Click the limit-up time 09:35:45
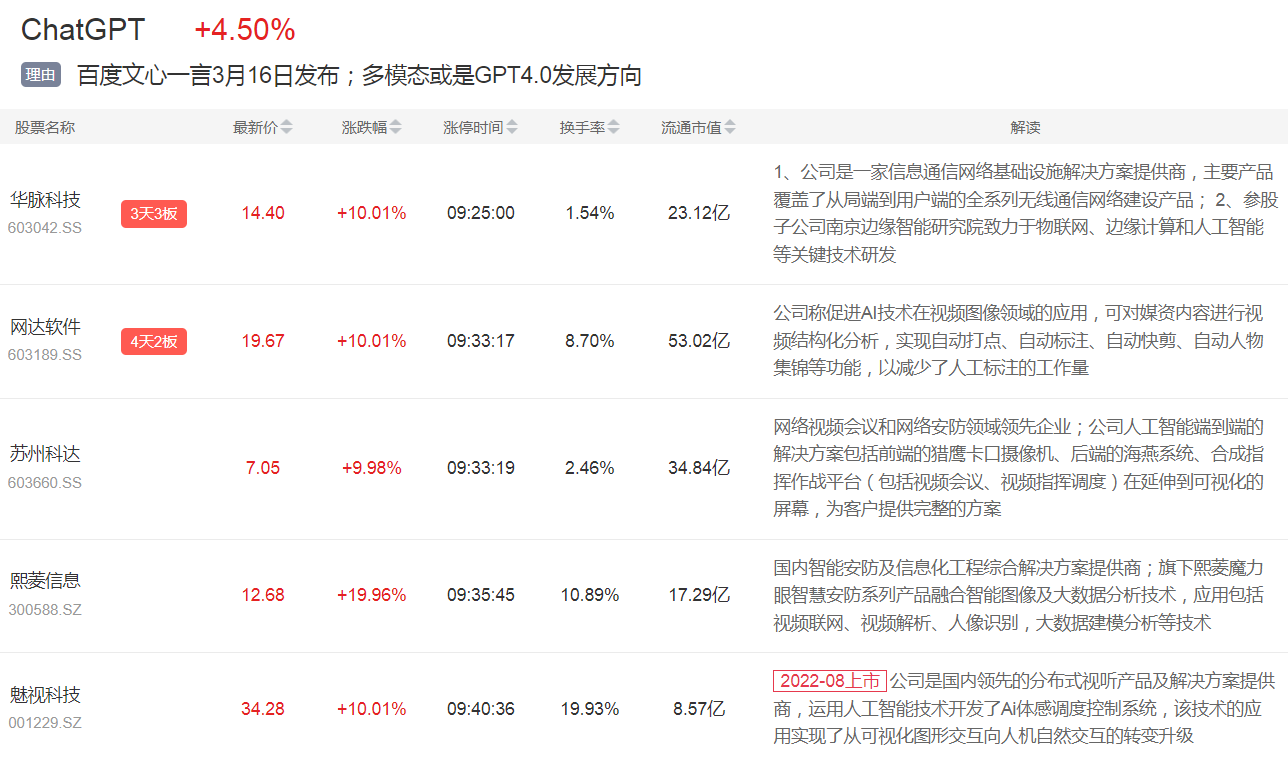1288x758 pixels. (x=481, y=595)
